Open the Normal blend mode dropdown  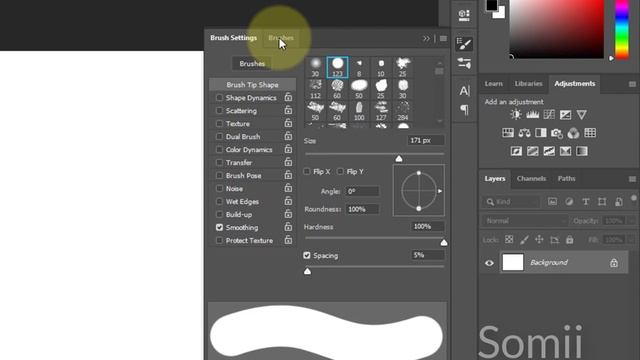pyautogui.click(x=525, y=221)
